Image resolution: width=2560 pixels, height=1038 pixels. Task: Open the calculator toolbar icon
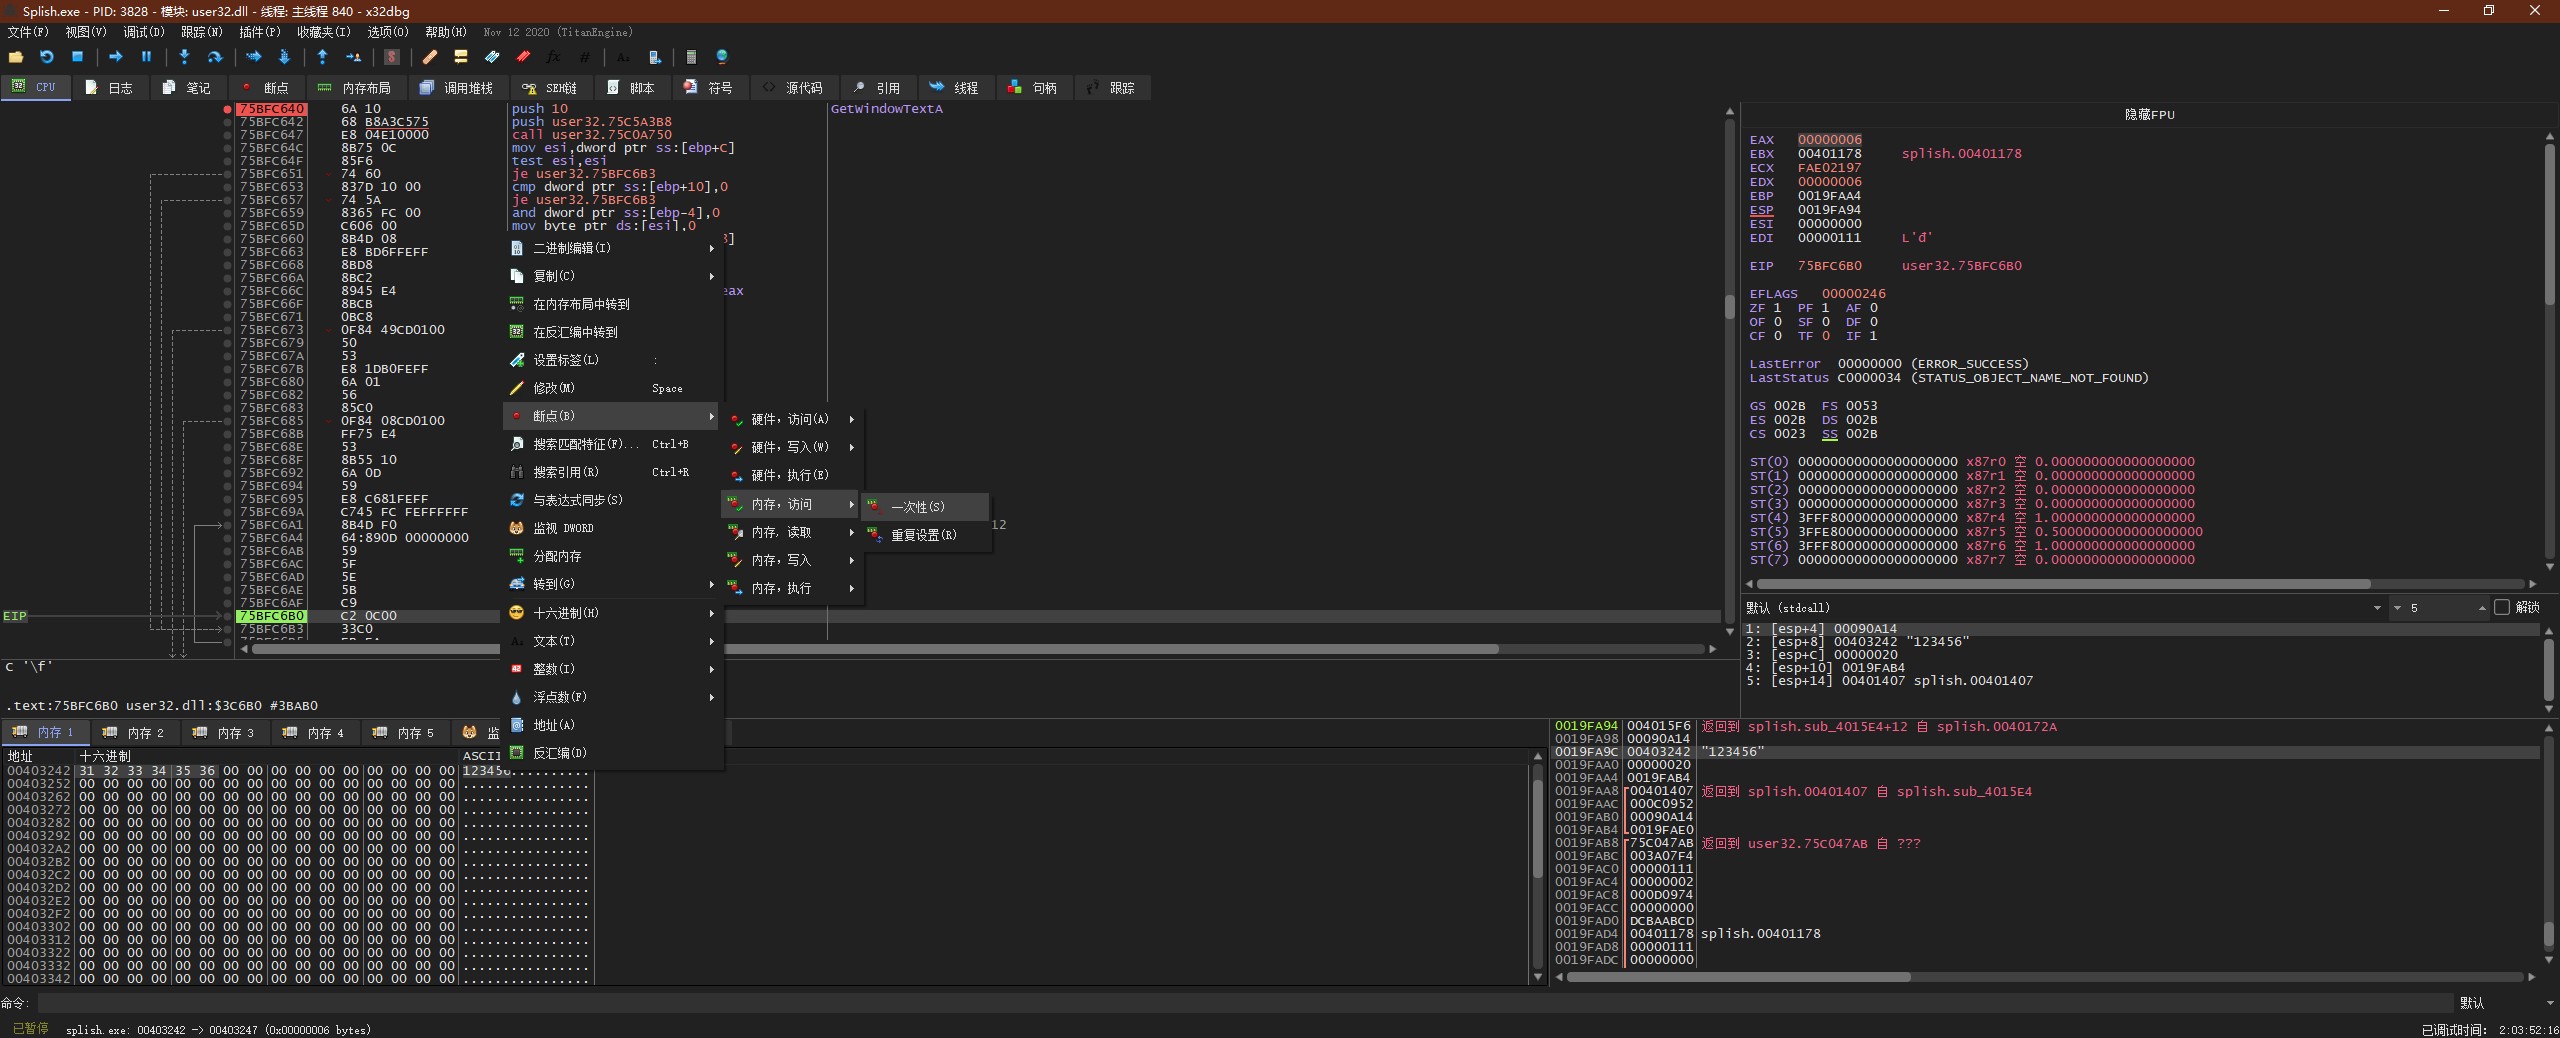[x=691, y=57]
